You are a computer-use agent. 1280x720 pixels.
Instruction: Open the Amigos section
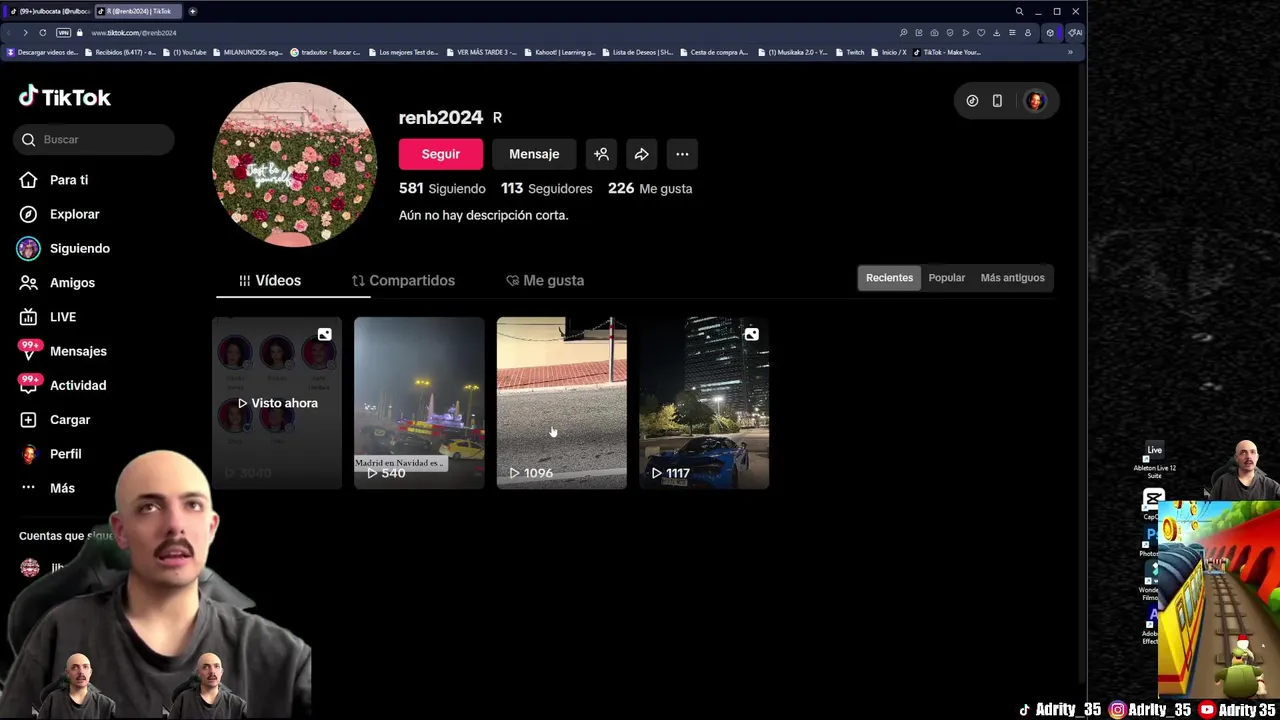point(58,283)
